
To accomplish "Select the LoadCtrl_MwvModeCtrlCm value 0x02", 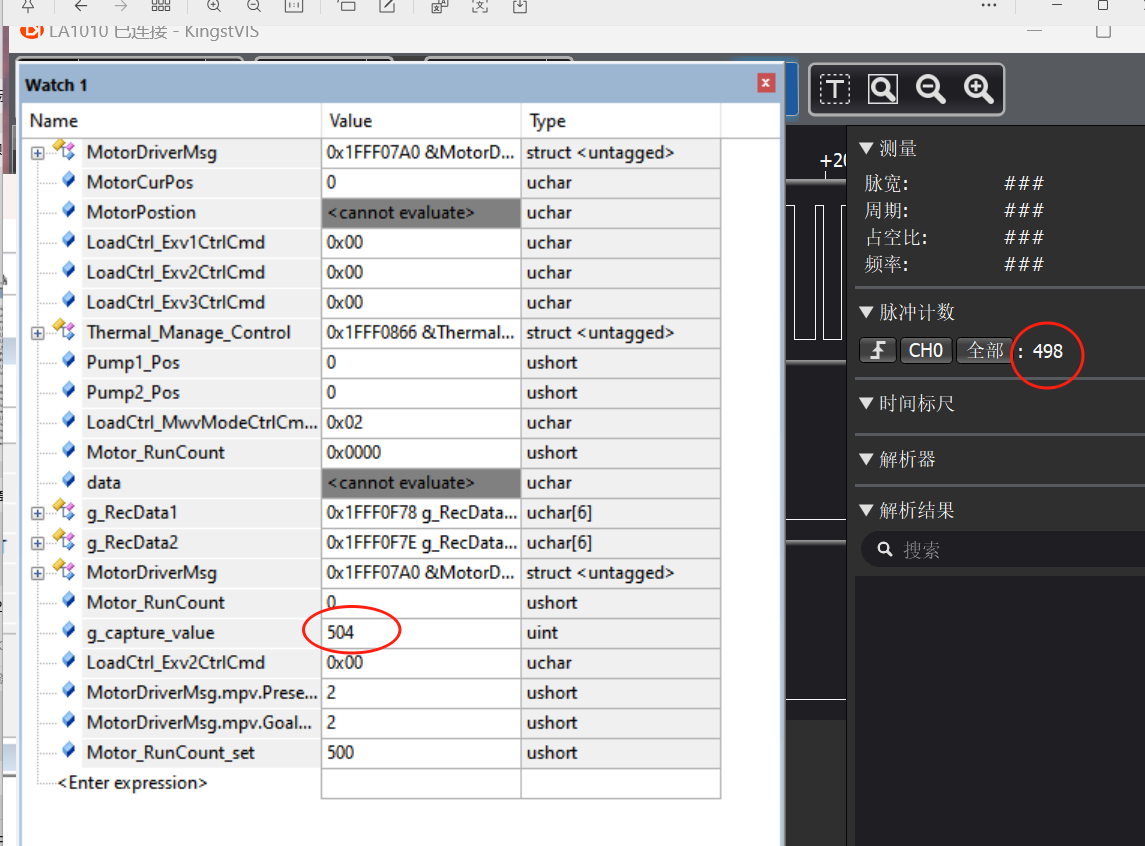I will [421, 423].
